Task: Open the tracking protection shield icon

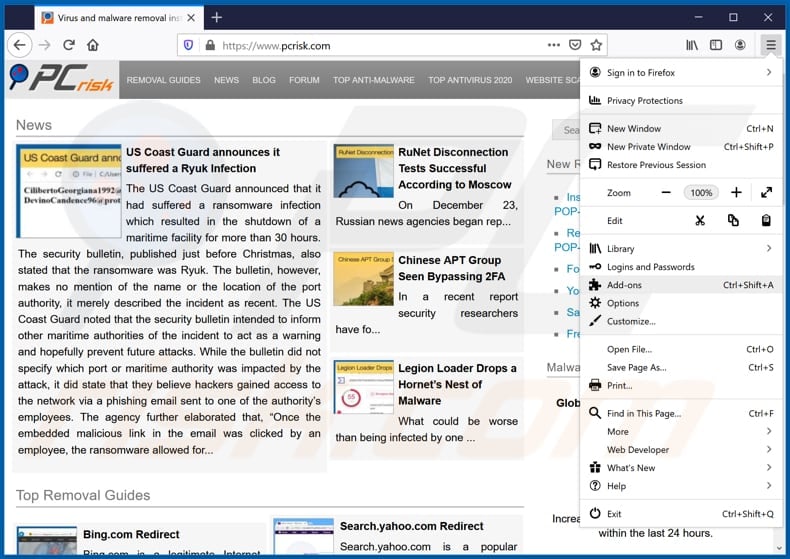Action: tap(188, 45)
